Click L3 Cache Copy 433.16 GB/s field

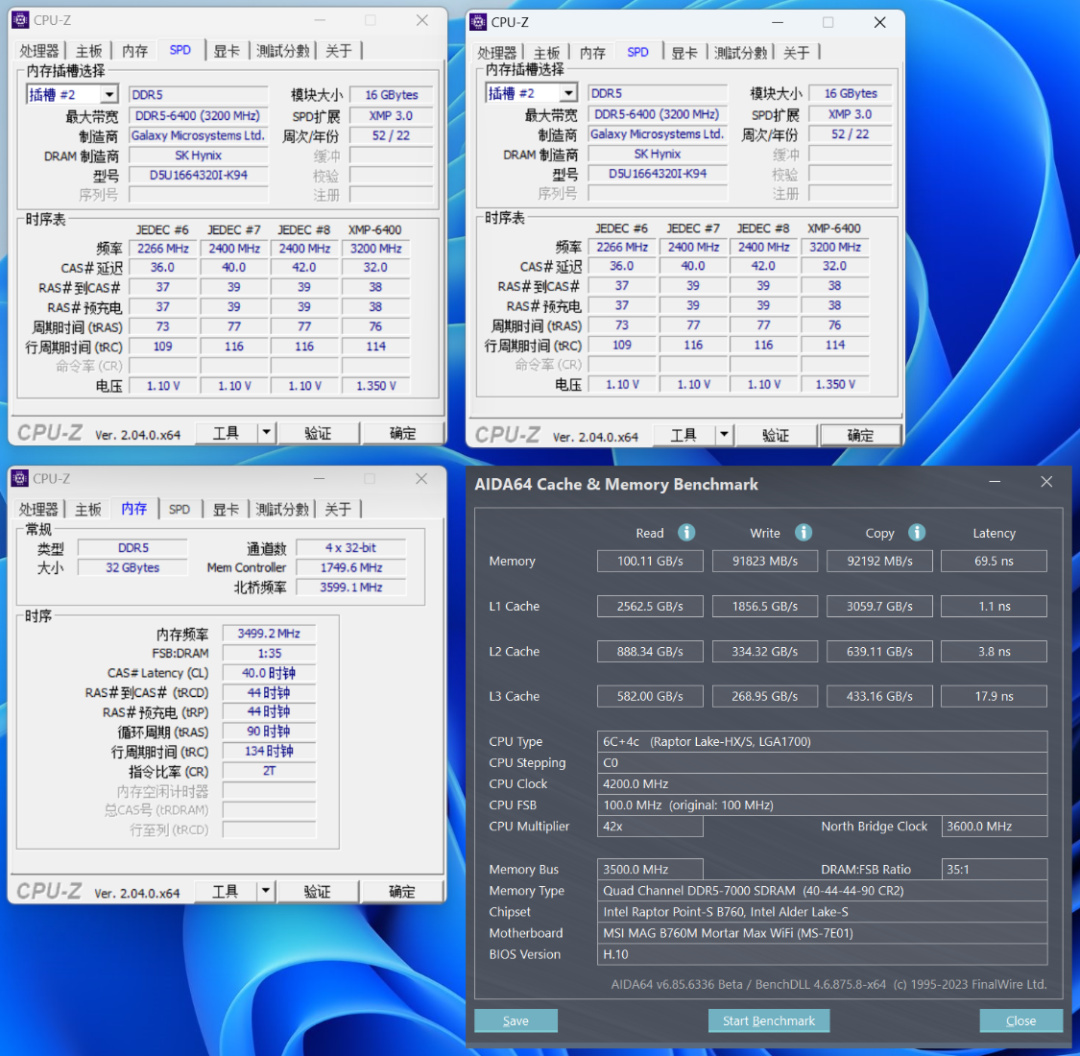[x=879, y=696]
